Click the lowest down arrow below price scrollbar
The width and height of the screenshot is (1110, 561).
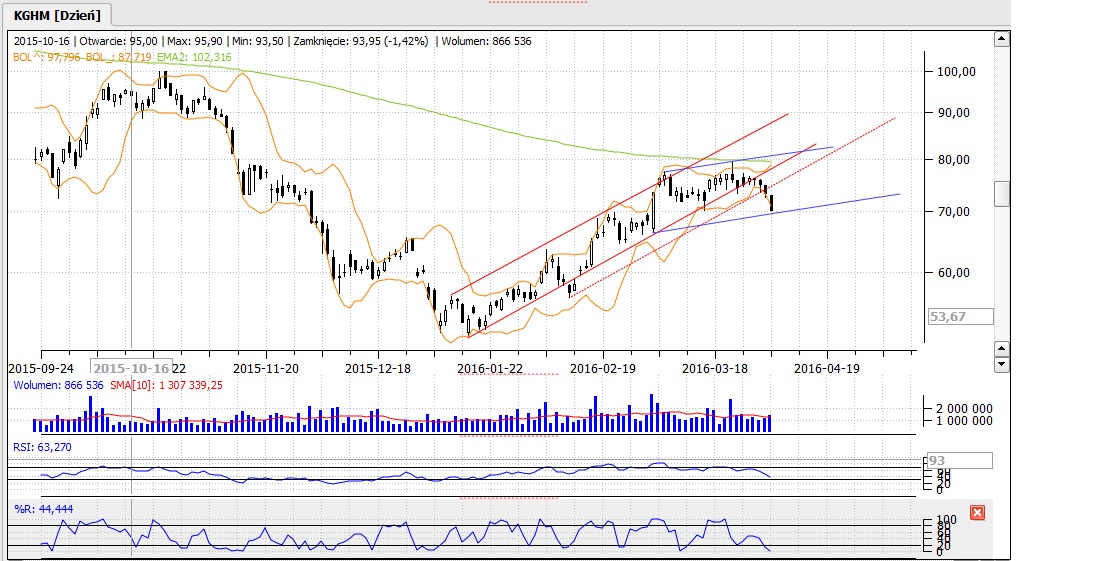[x=1001, y=365]
